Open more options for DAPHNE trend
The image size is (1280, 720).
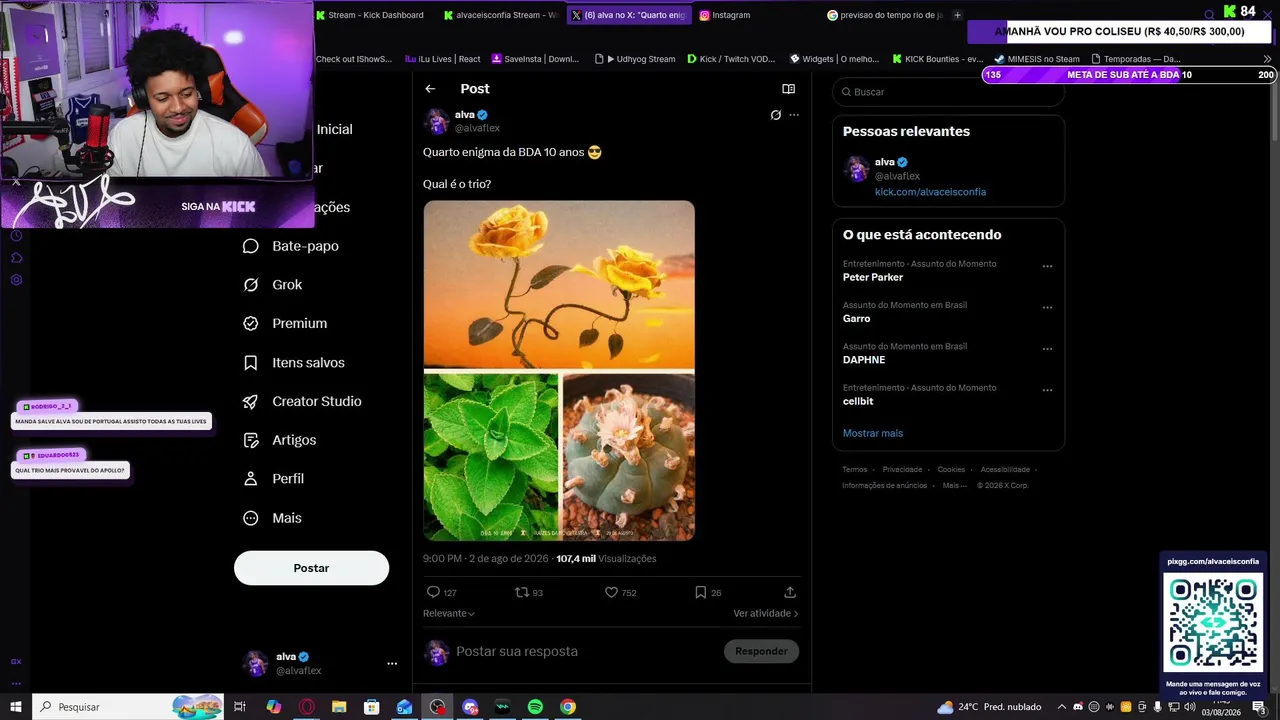[x=1047, y=350]
